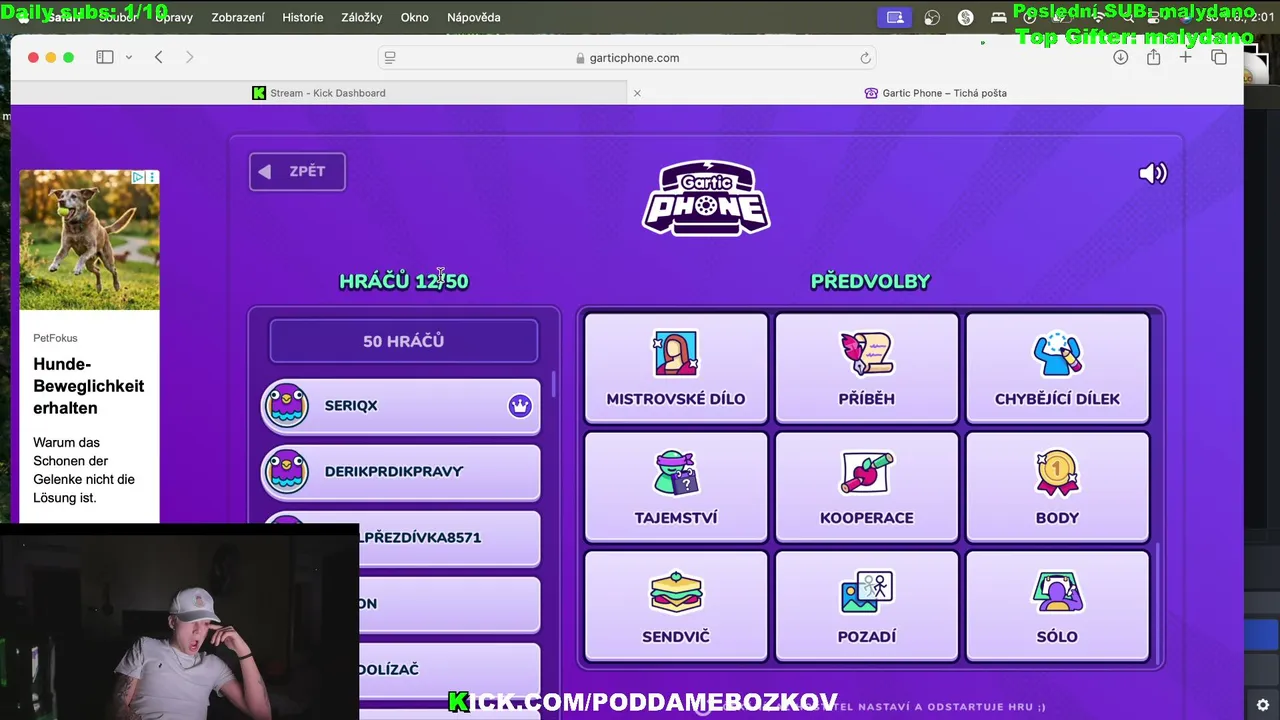Click the 50 HRÁČŮ player limit button

(403, 341)
